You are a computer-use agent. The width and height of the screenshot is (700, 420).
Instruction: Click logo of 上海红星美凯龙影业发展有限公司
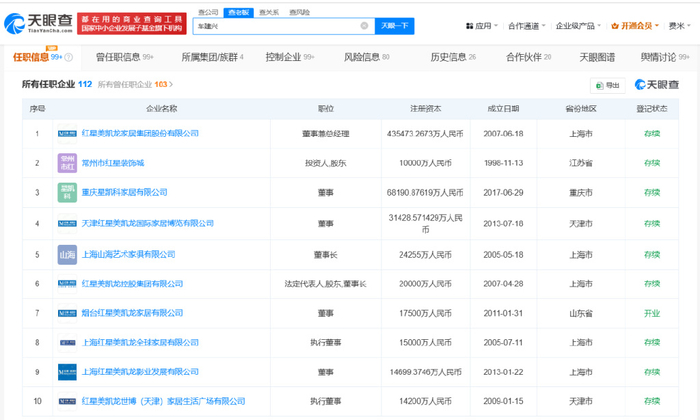pos(67,371)
